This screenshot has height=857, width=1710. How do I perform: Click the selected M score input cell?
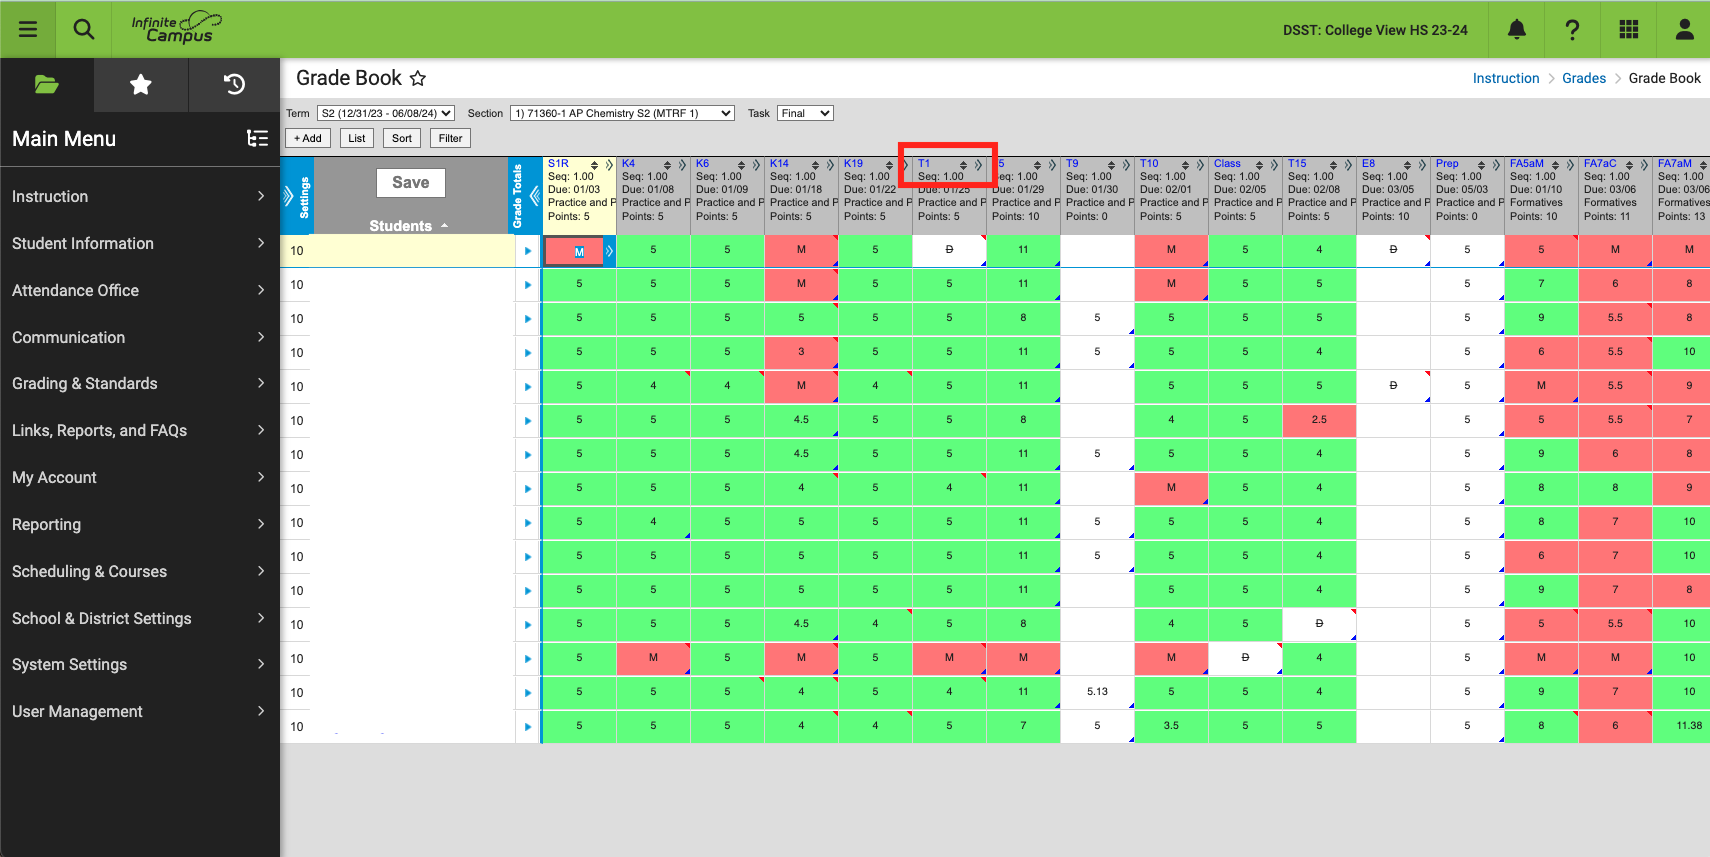[574, 251]
